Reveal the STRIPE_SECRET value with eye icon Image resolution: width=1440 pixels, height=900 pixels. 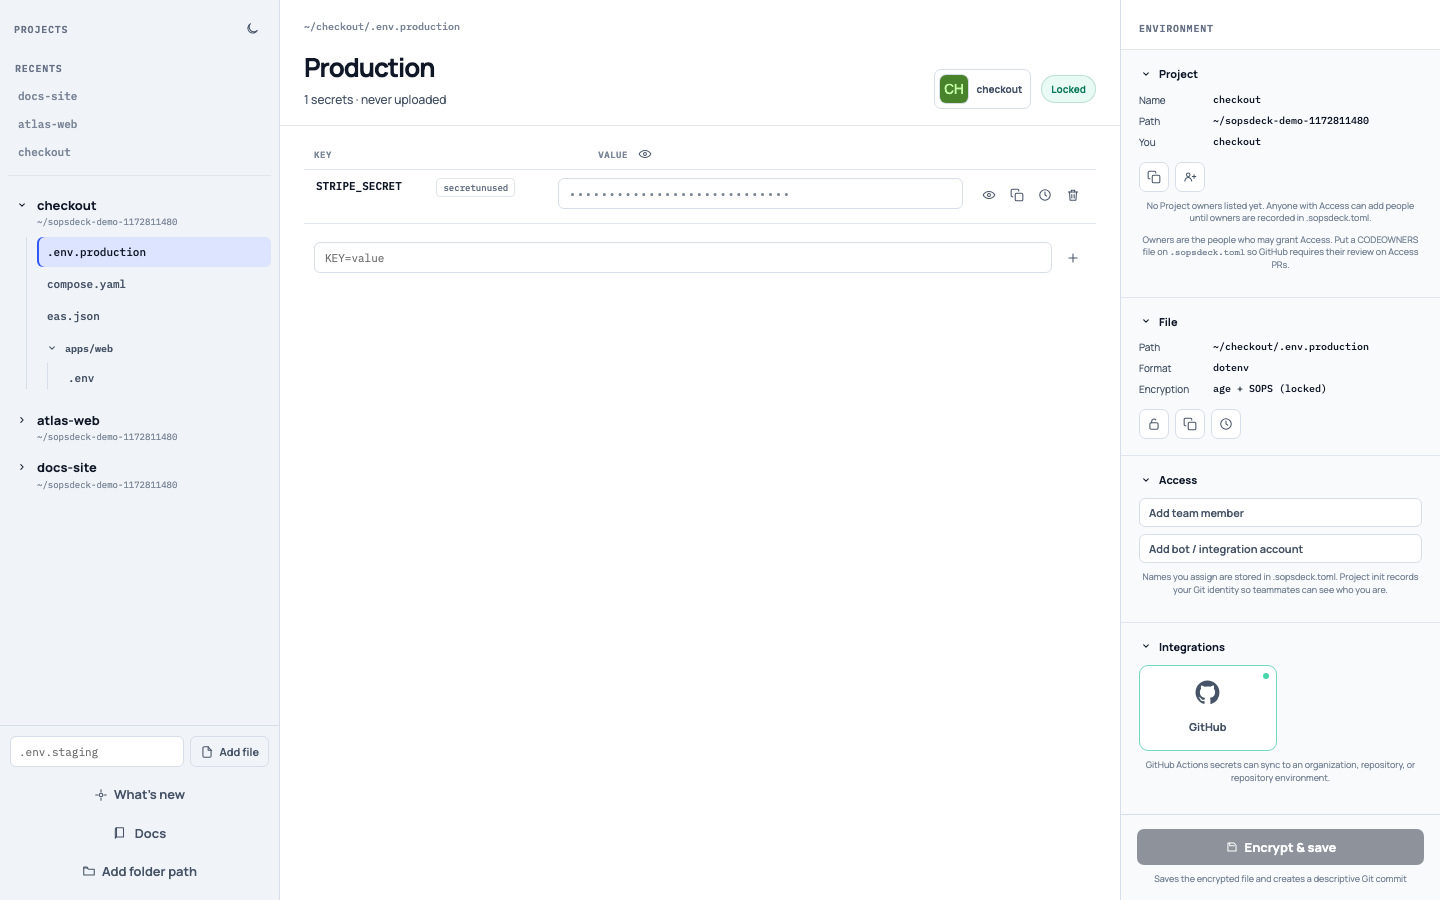989,195
